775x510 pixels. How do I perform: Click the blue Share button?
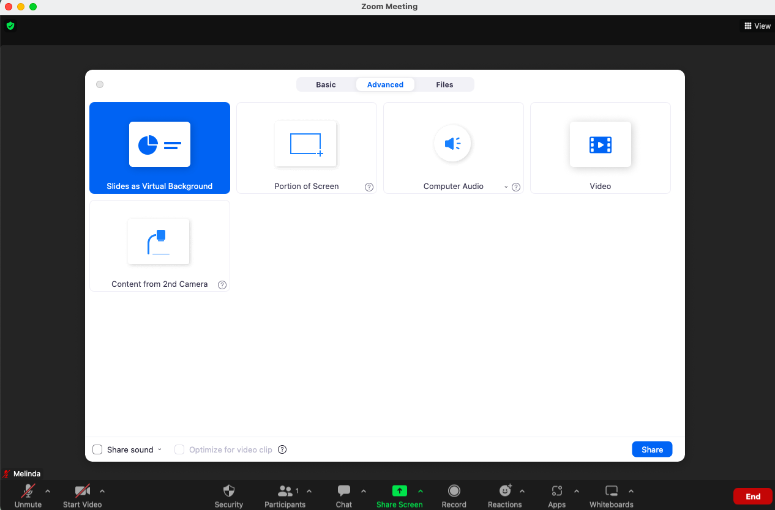point(652,449)
